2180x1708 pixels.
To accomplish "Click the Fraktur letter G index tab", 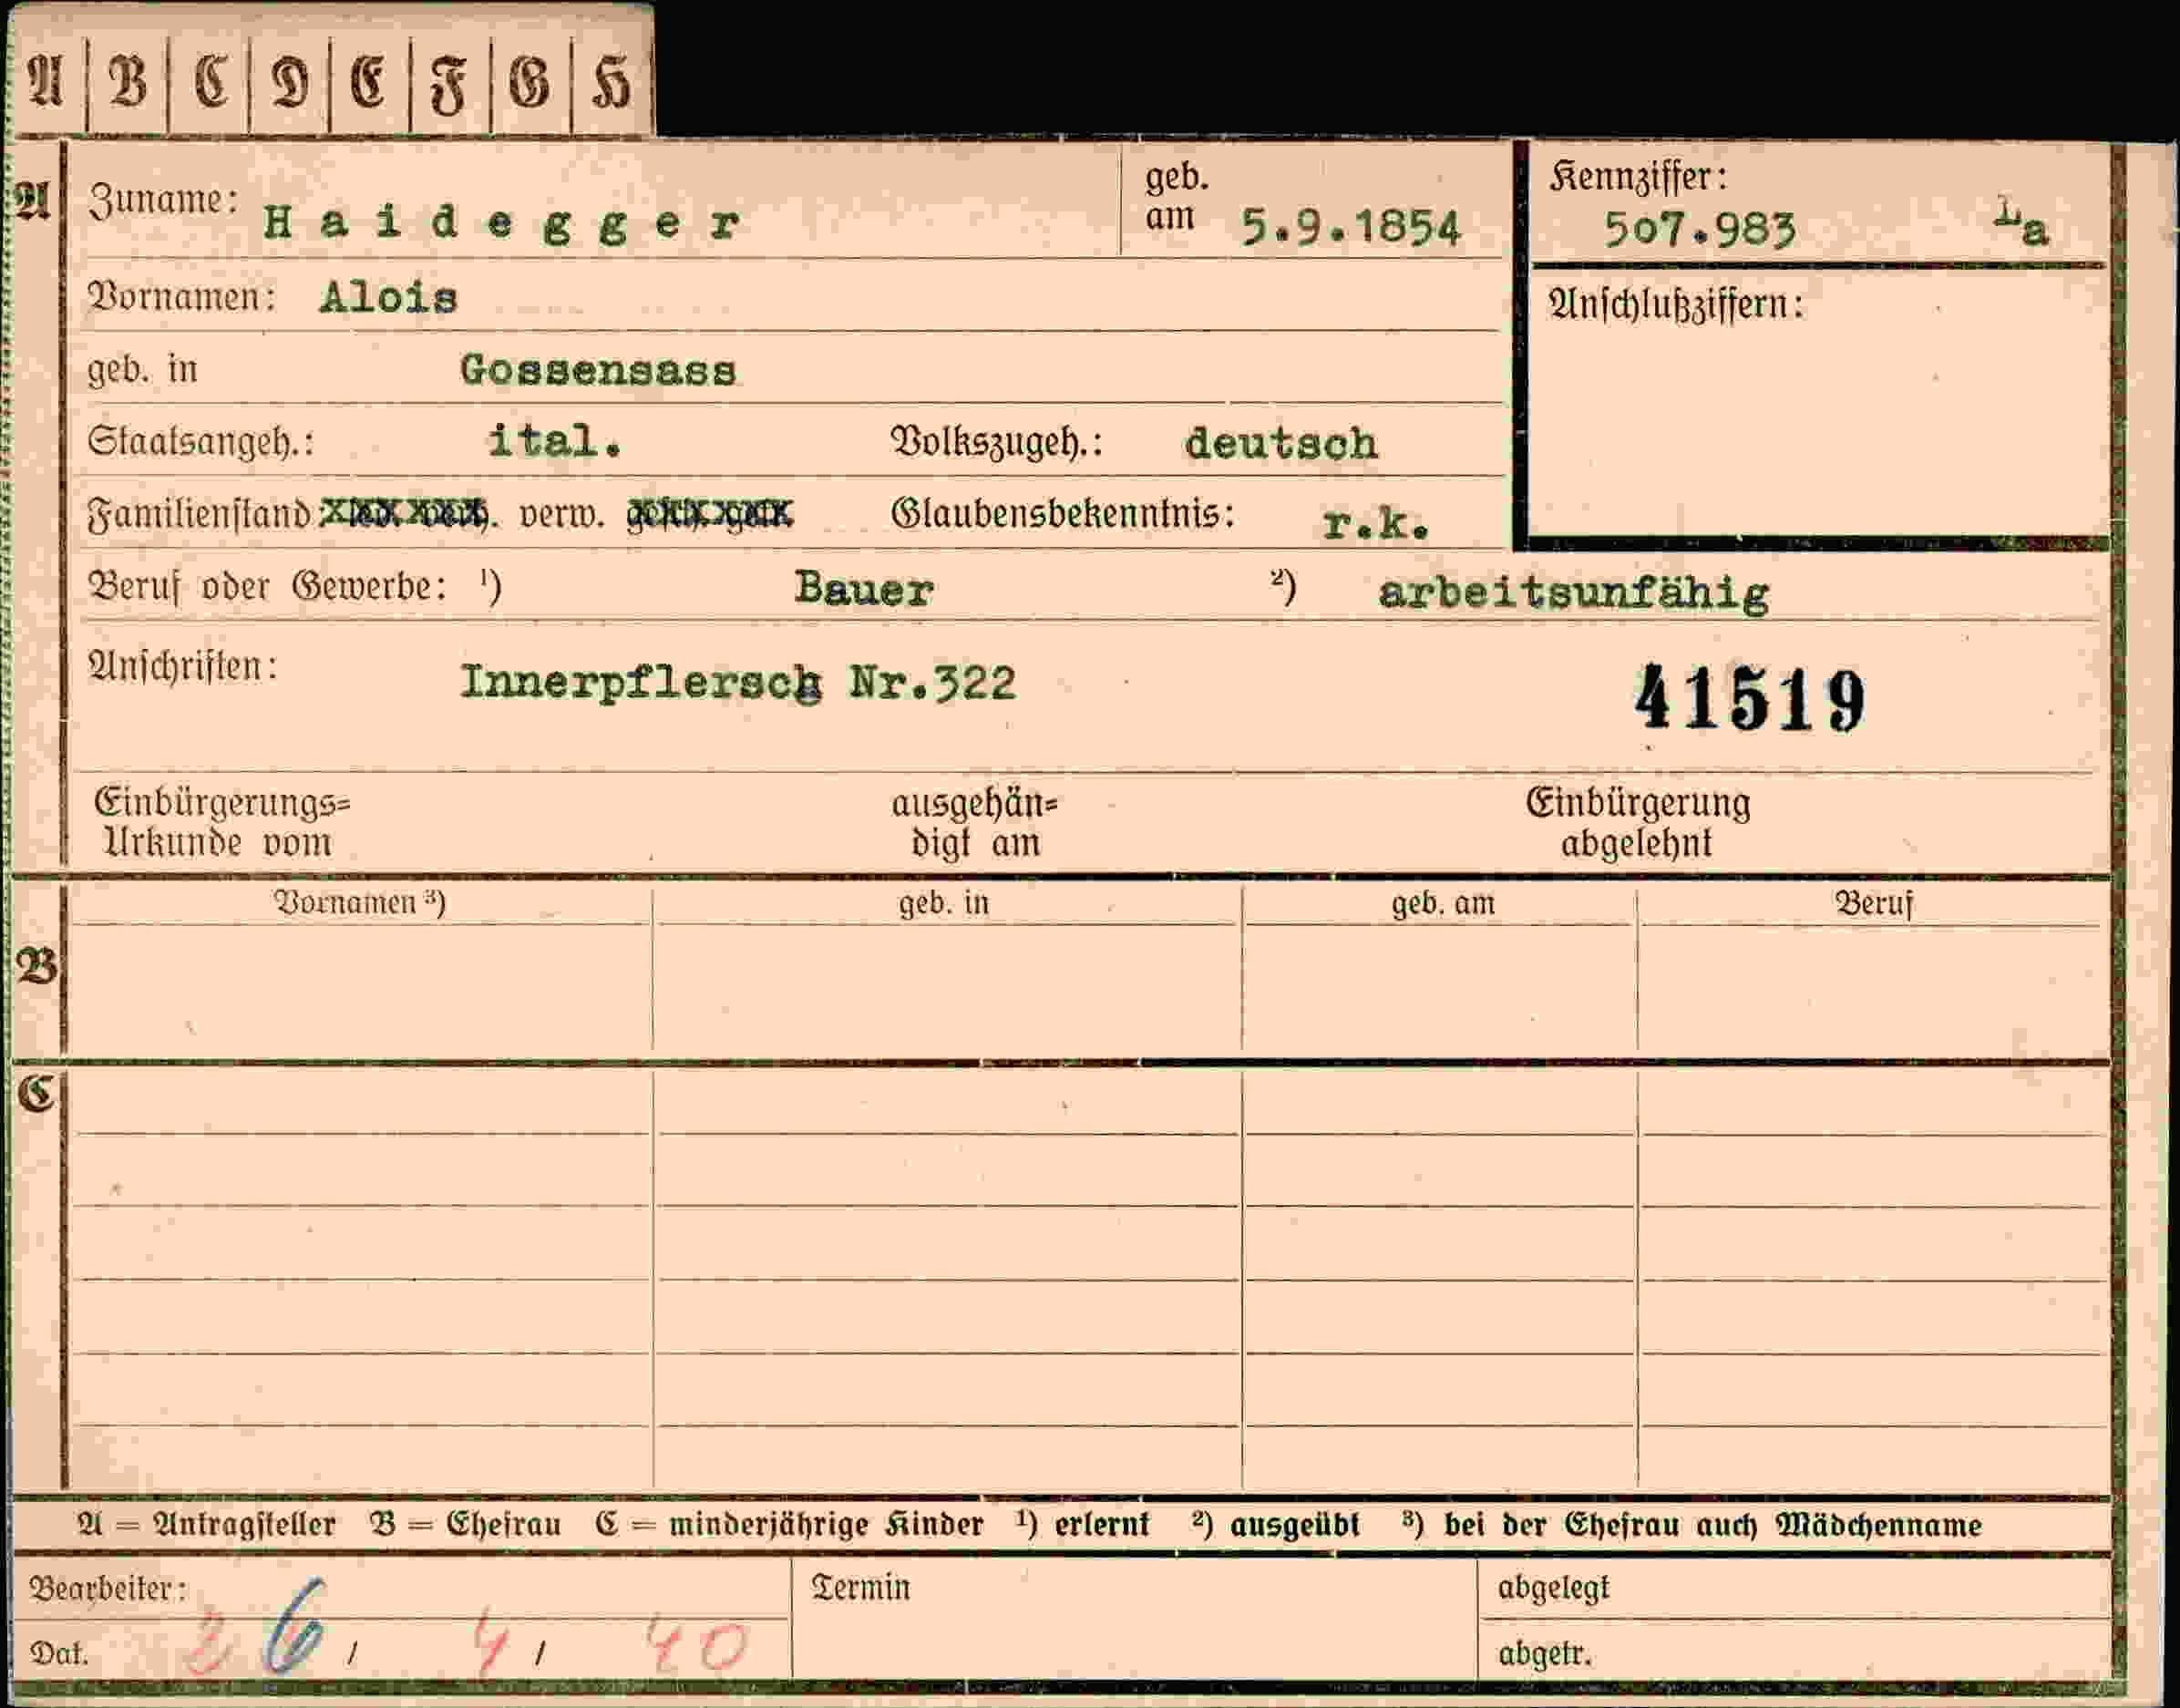I will coord(530,82).
